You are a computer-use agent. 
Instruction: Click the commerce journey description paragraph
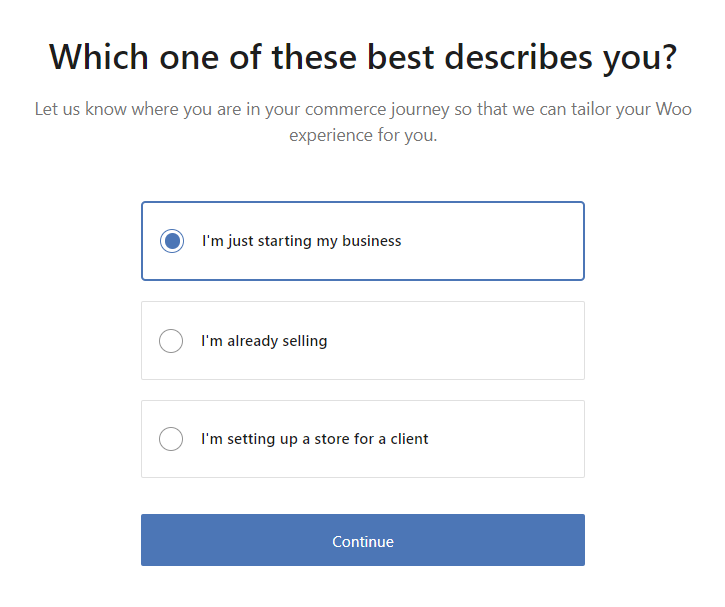[x=362, y=122]
